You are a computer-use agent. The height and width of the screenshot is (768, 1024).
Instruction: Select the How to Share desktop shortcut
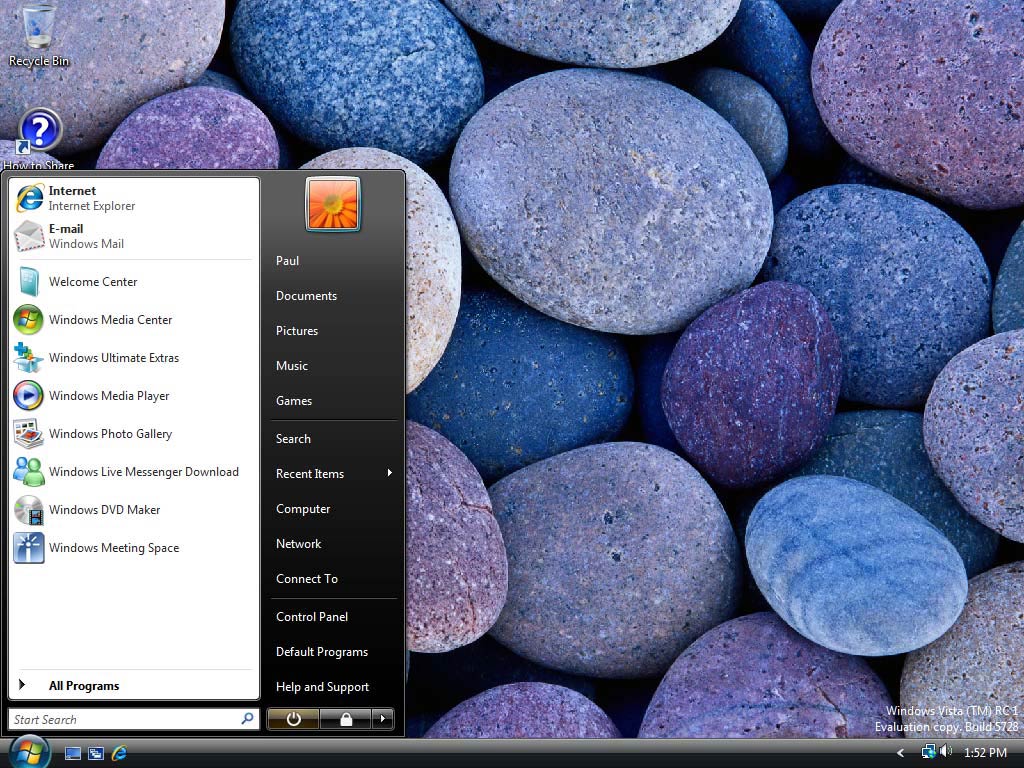pyautogui.click(x=39, y=140)
